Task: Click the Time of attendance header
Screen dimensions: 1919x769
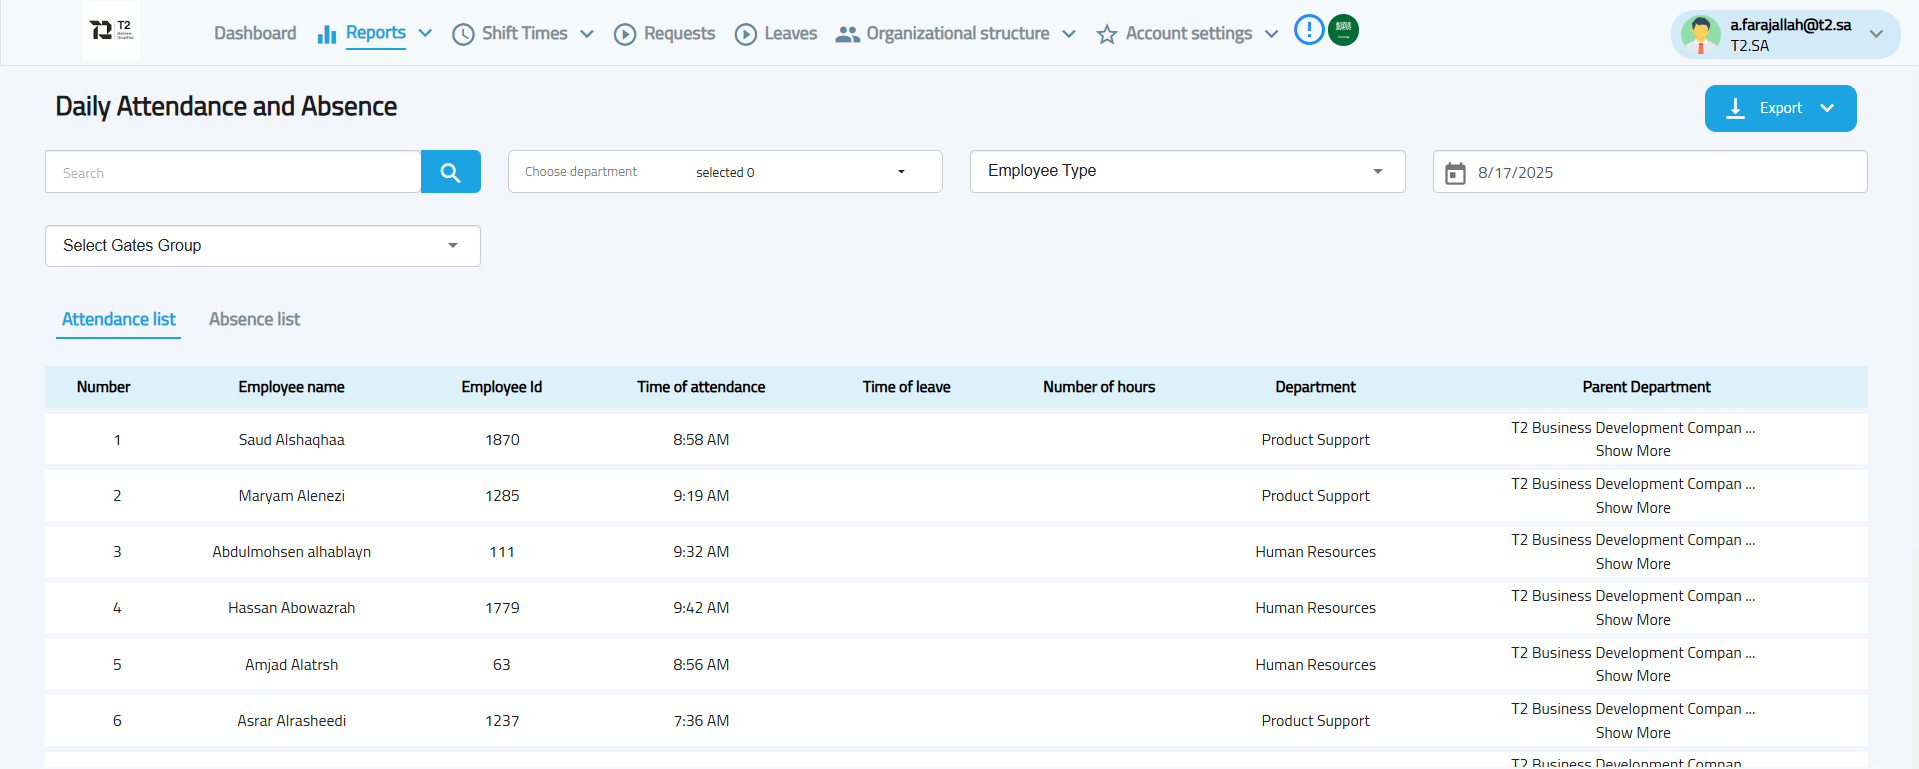Action: 701,387
